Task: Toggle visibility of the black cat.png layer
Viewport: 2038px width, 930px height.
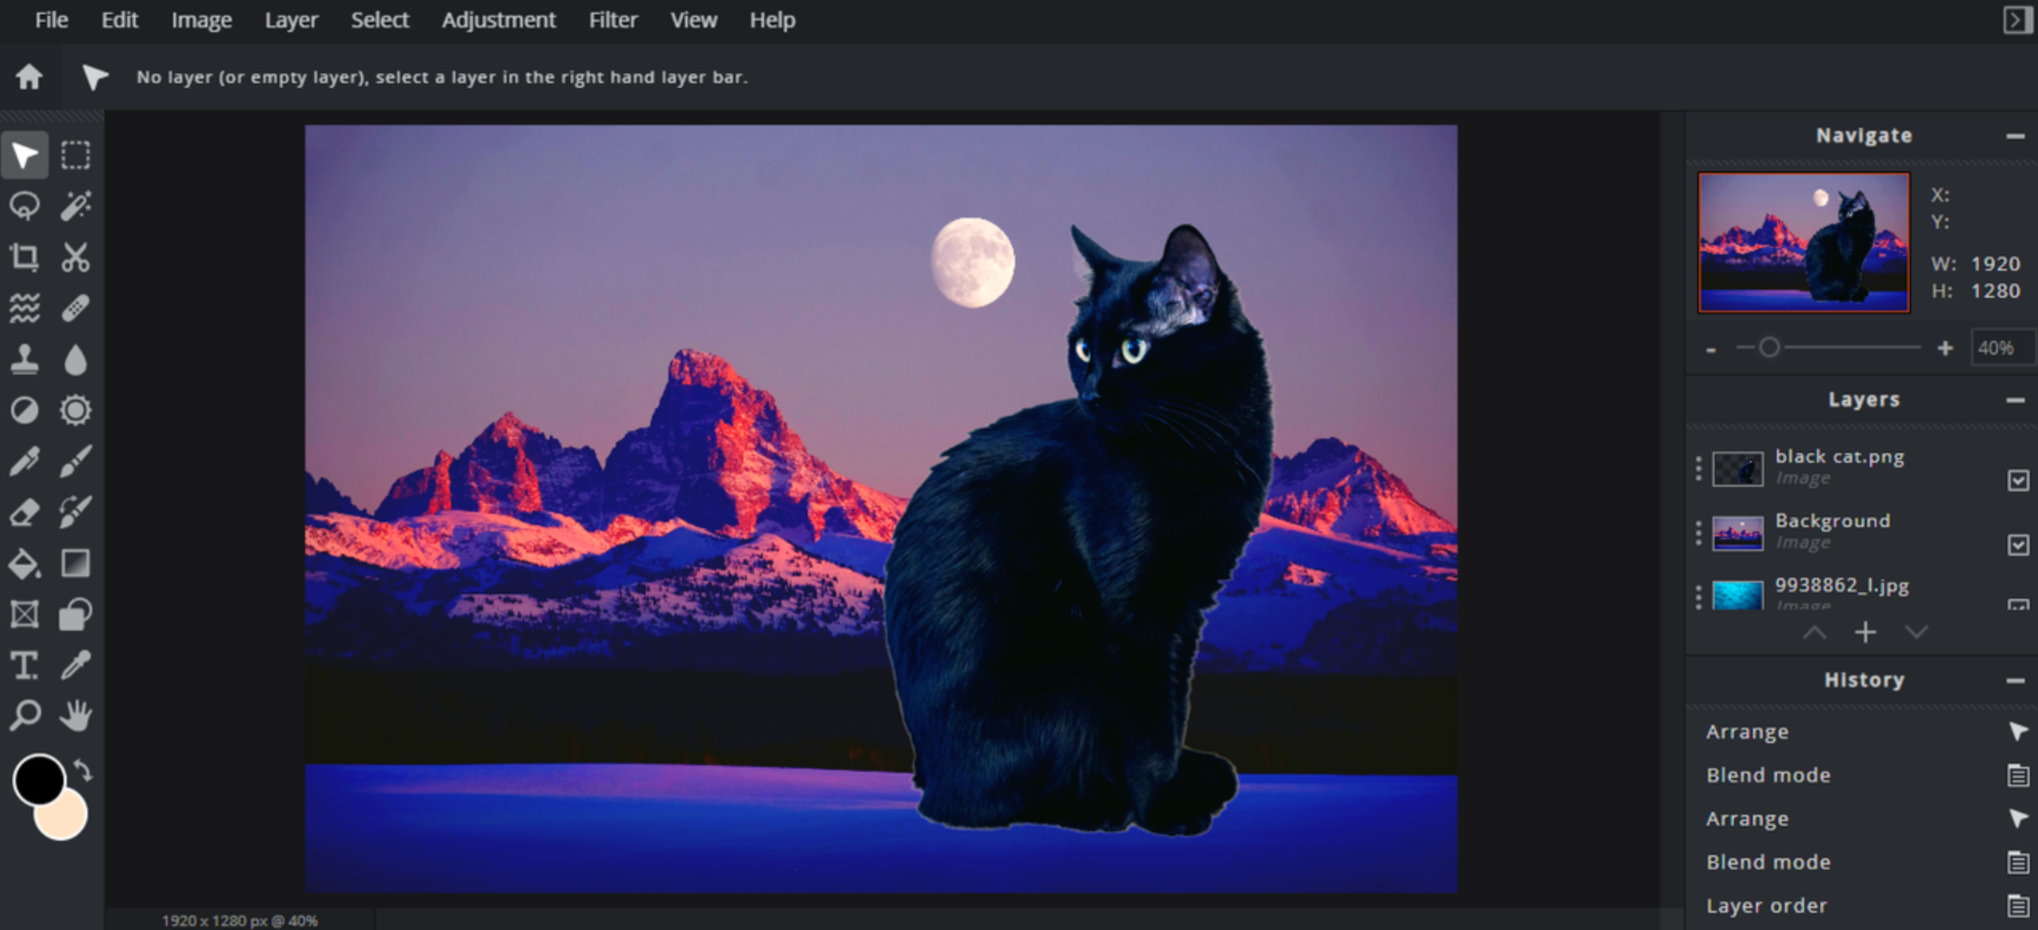Action: [x=2019, y=479]
